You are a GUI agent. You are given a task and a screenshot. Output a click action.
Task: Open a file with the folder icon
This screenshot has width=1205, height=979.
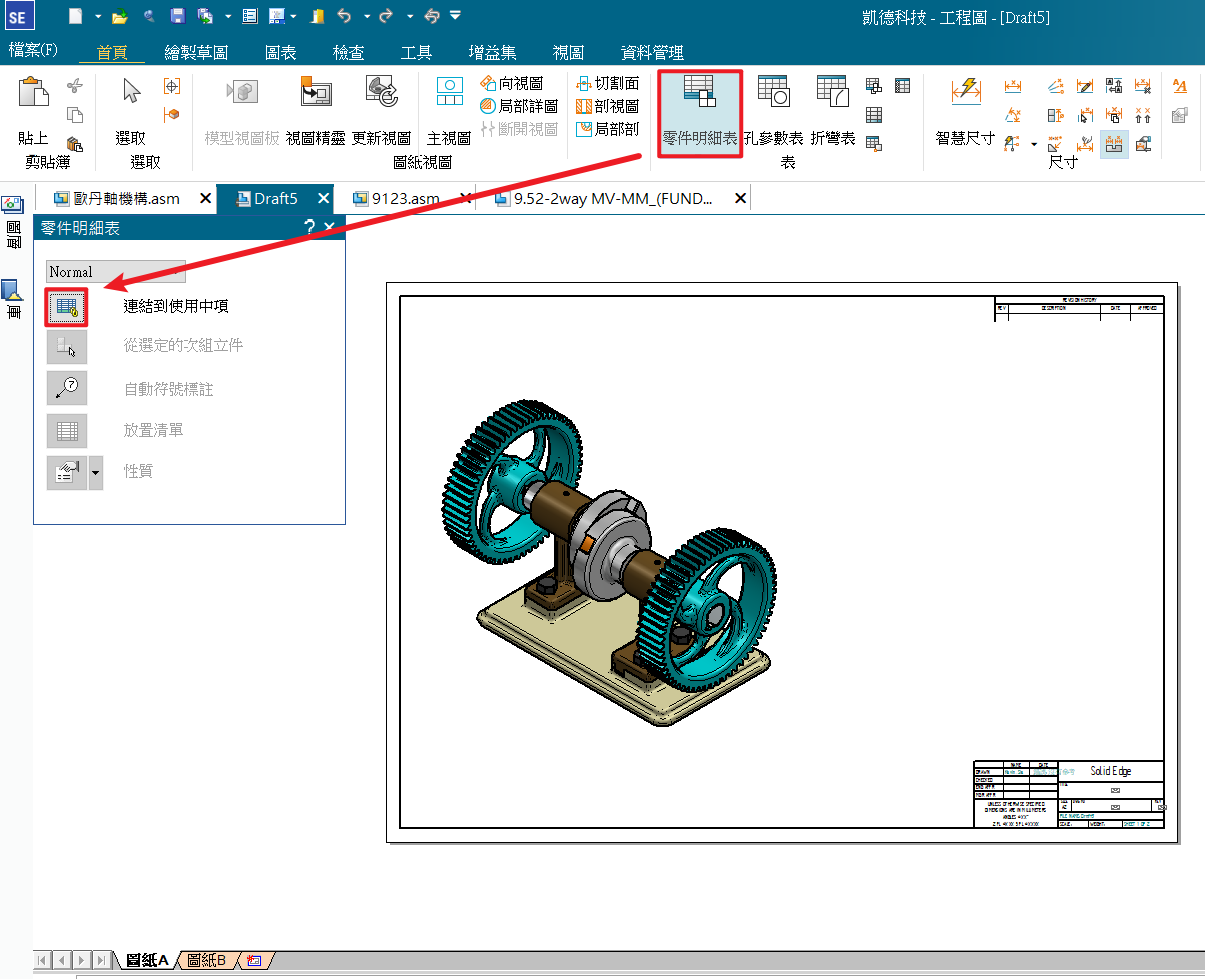120,16
